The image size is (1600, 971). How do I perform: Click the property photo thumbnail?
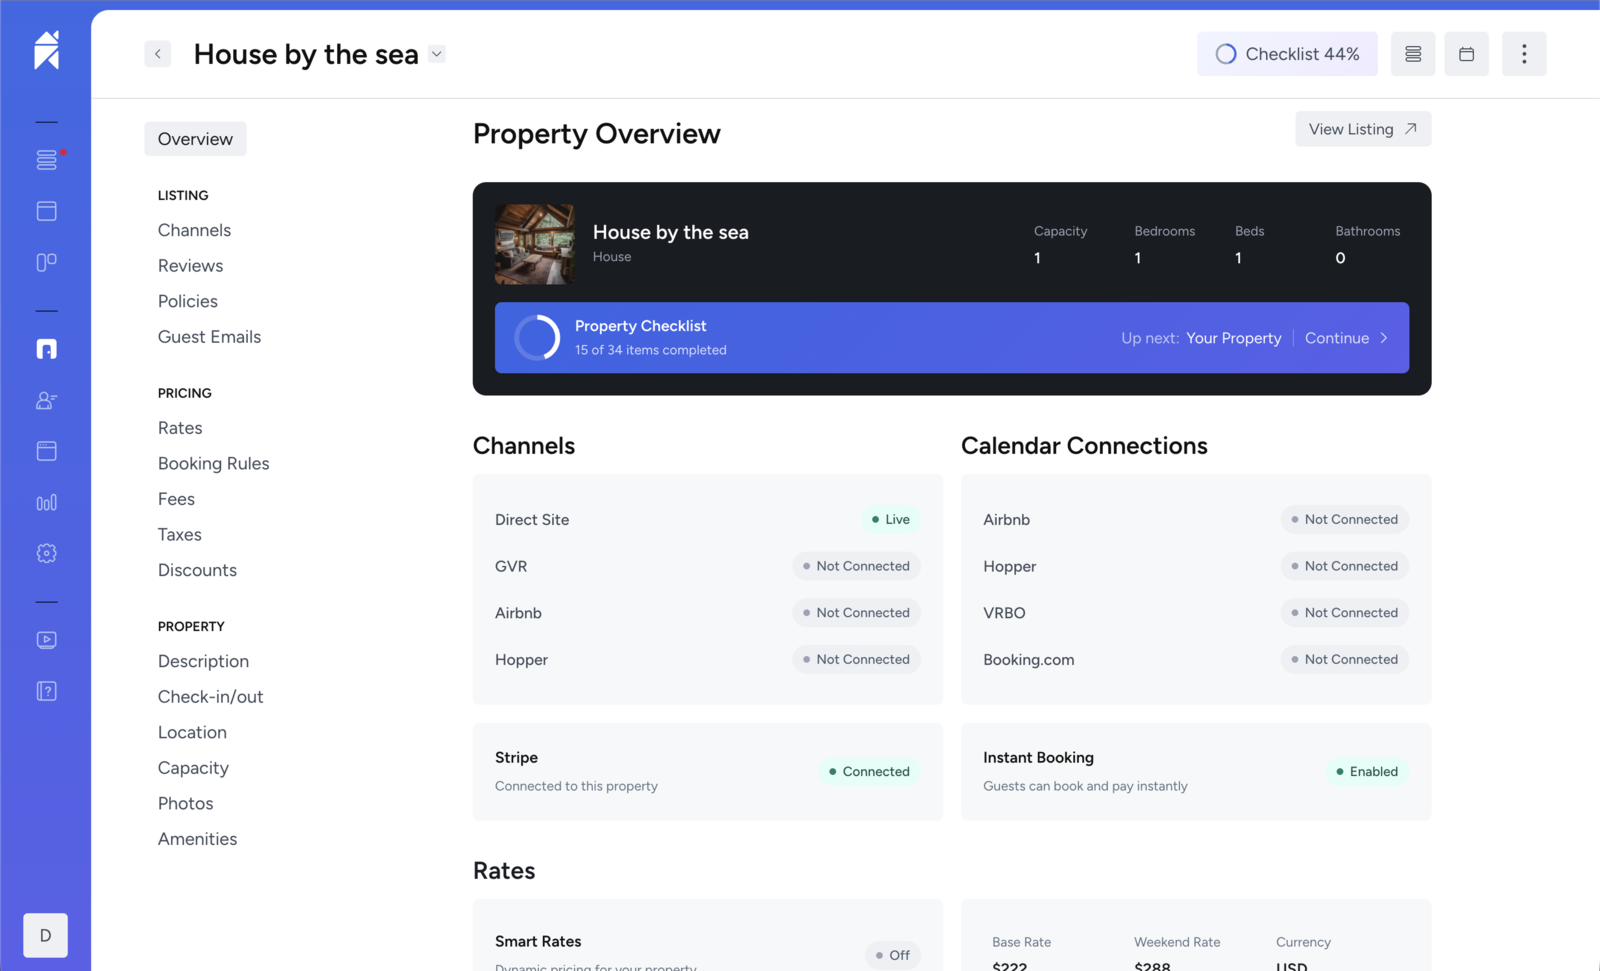535,244
